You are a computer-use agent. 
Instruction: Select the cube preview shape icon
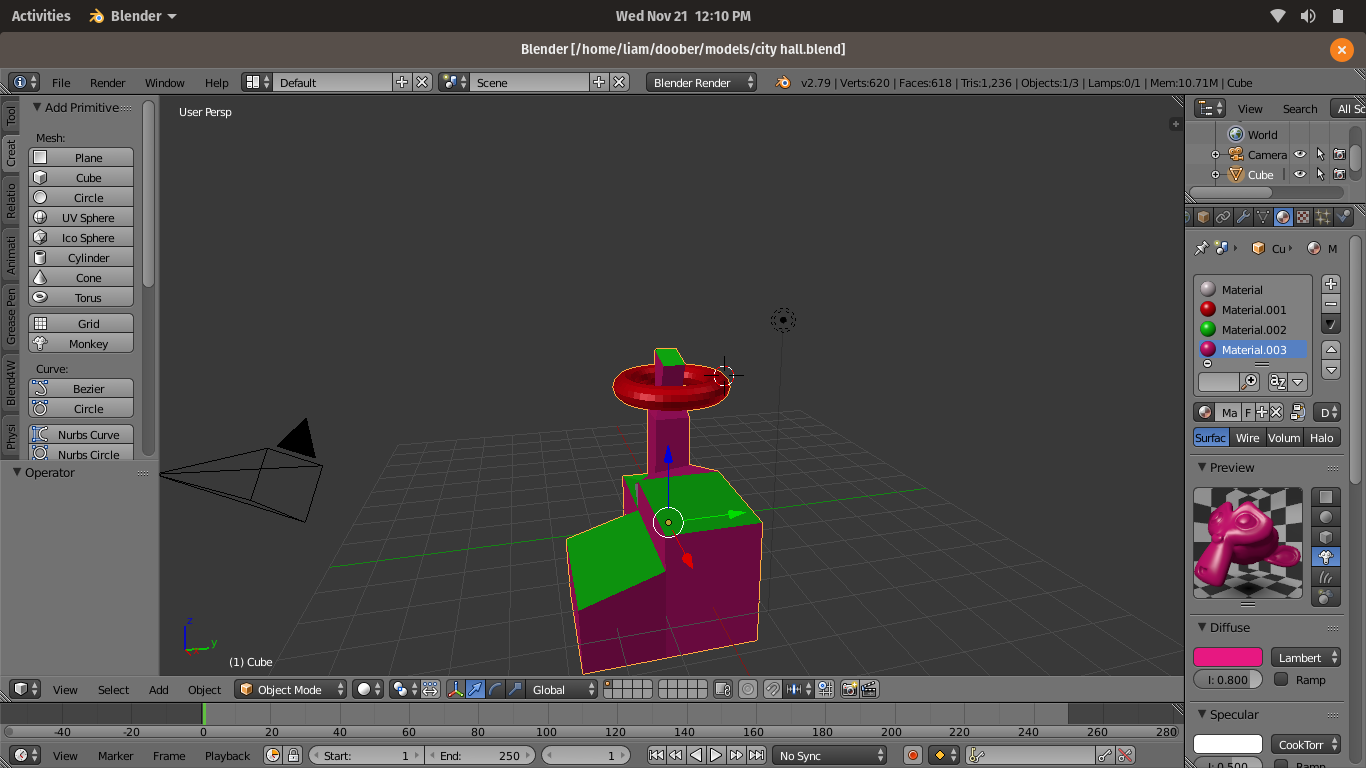pos(1326,537)
